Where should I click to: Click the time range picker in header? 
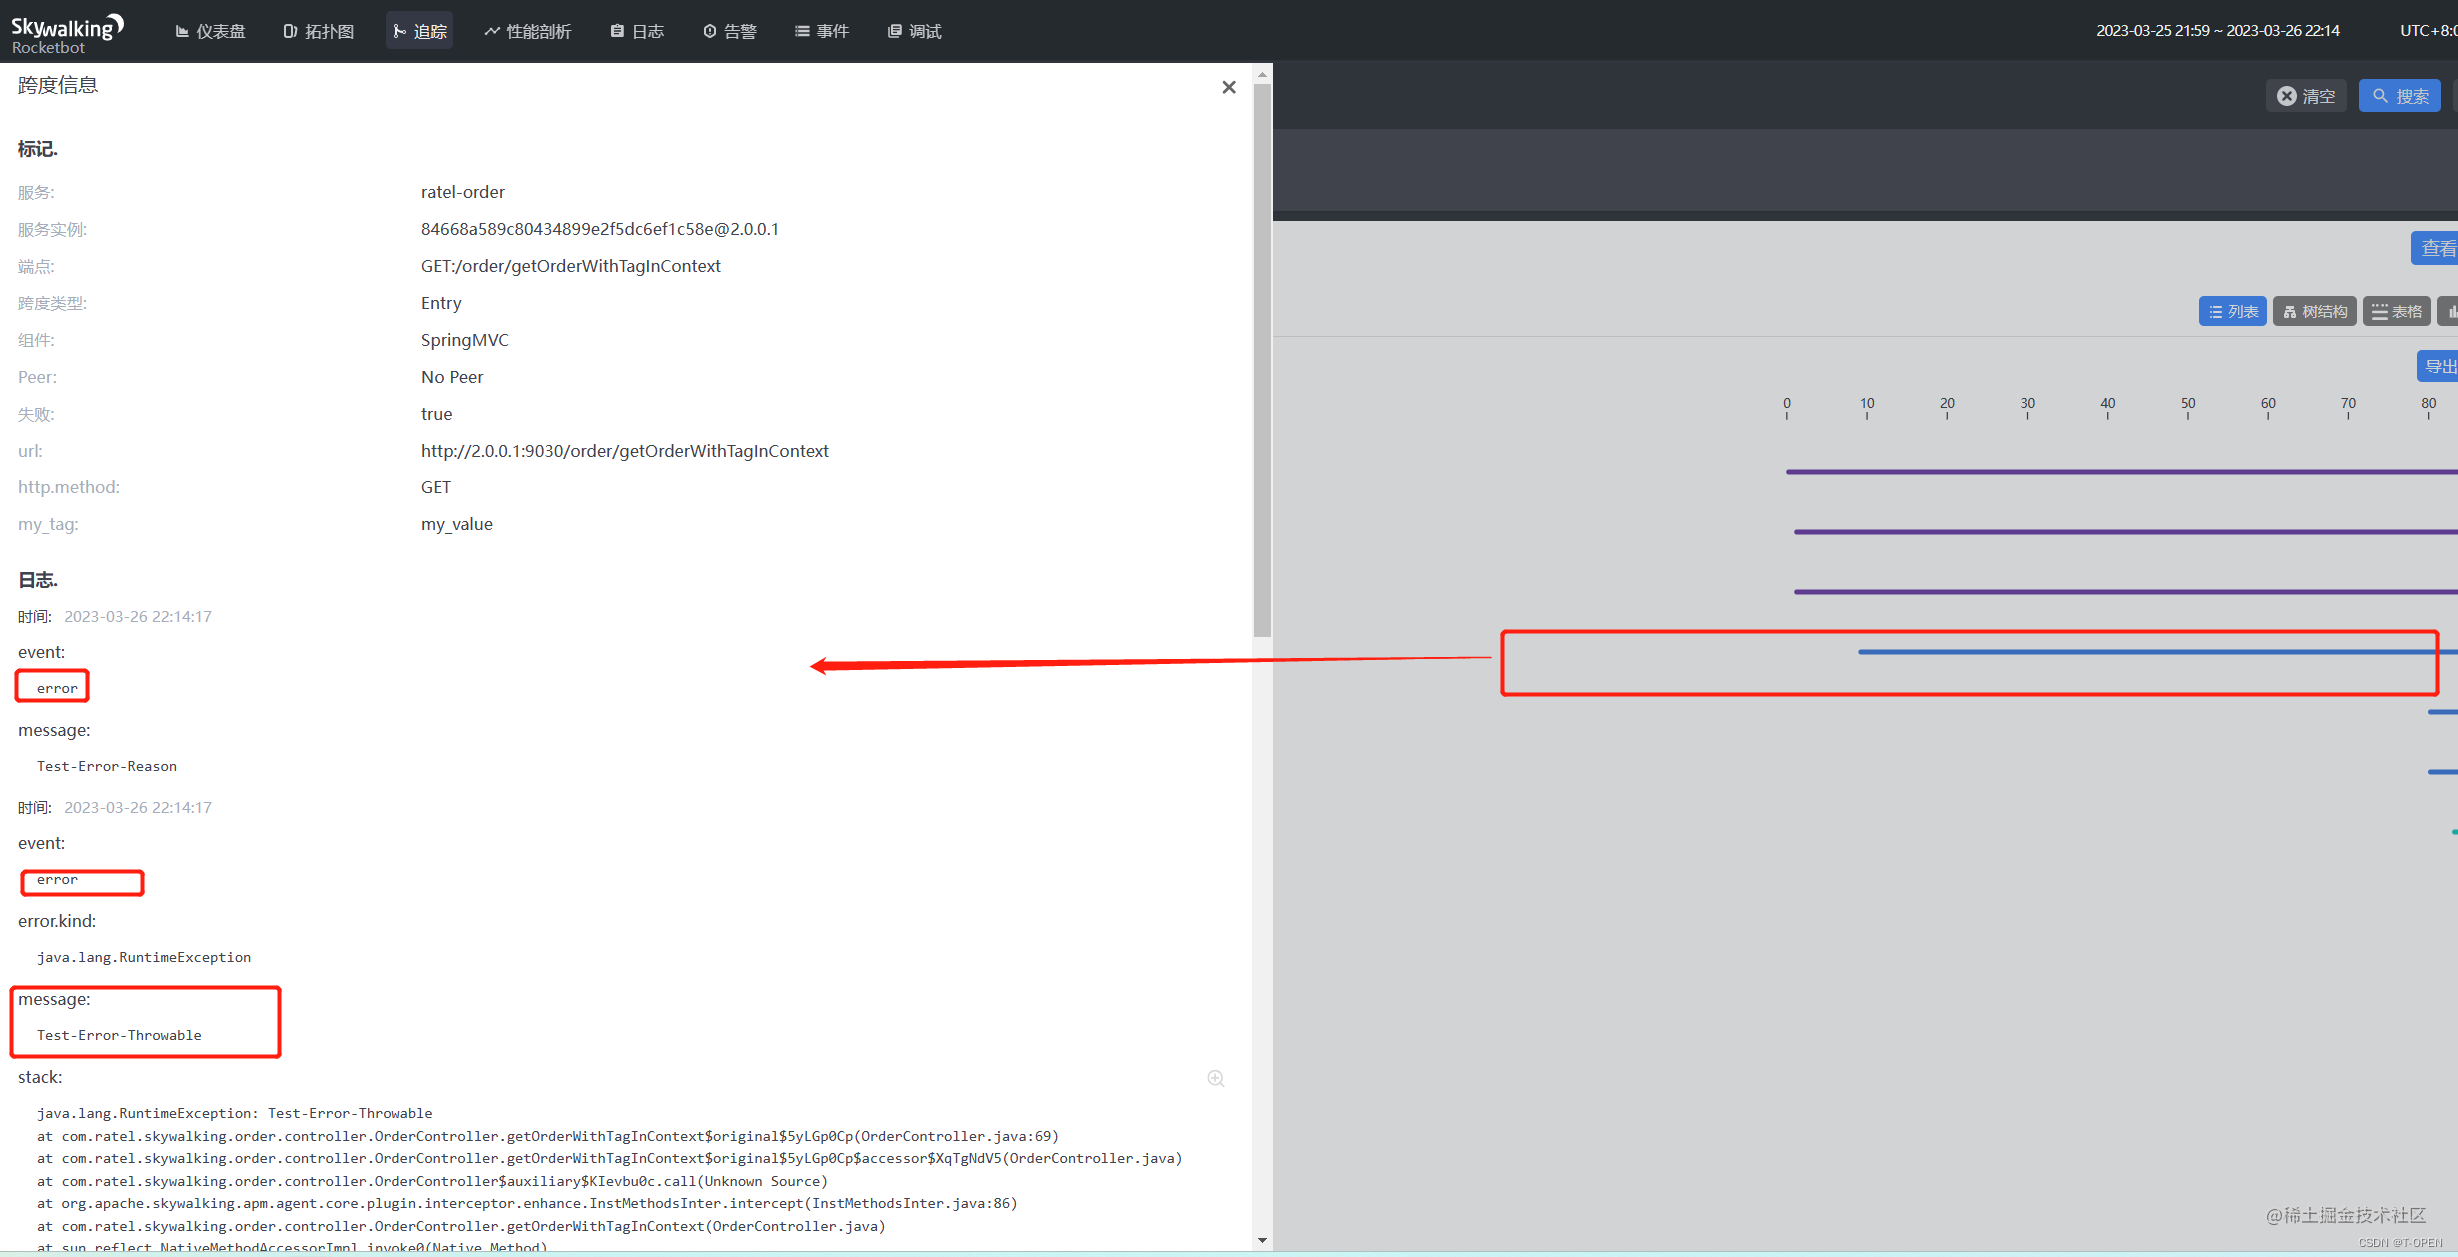pos(2217,31)
